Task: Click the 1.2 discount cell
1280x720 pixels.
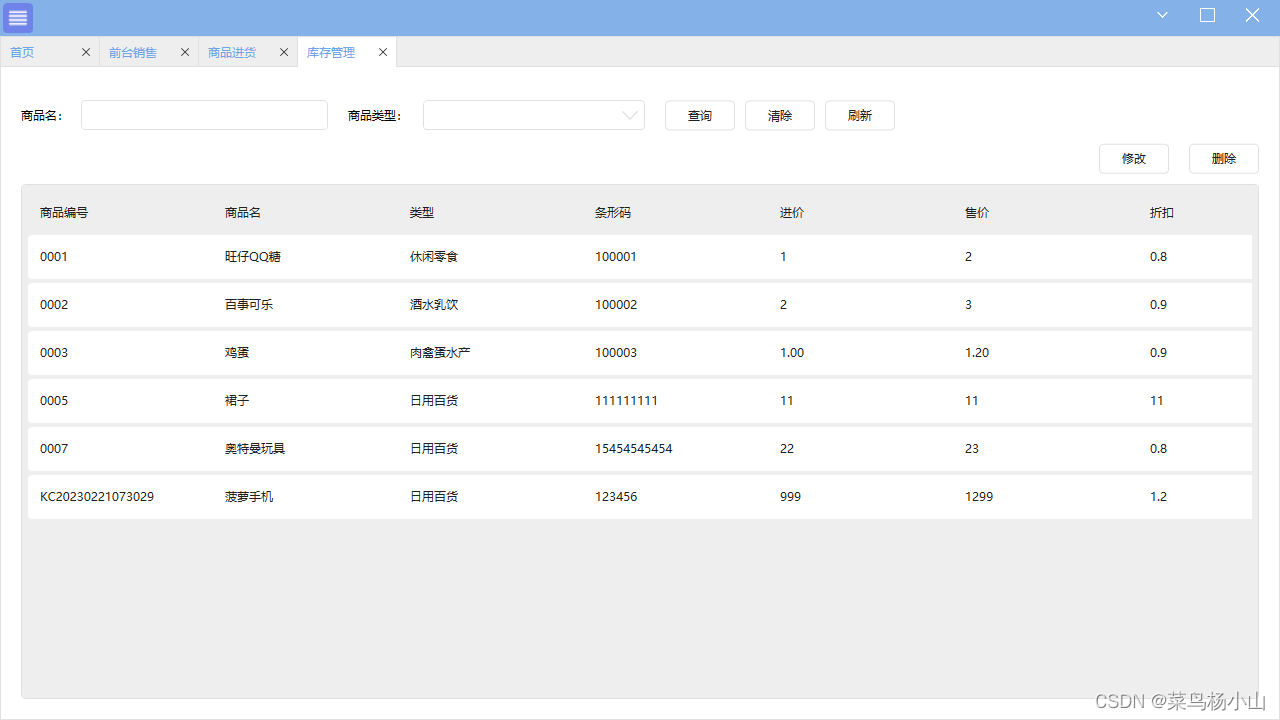Action: 1158,497
